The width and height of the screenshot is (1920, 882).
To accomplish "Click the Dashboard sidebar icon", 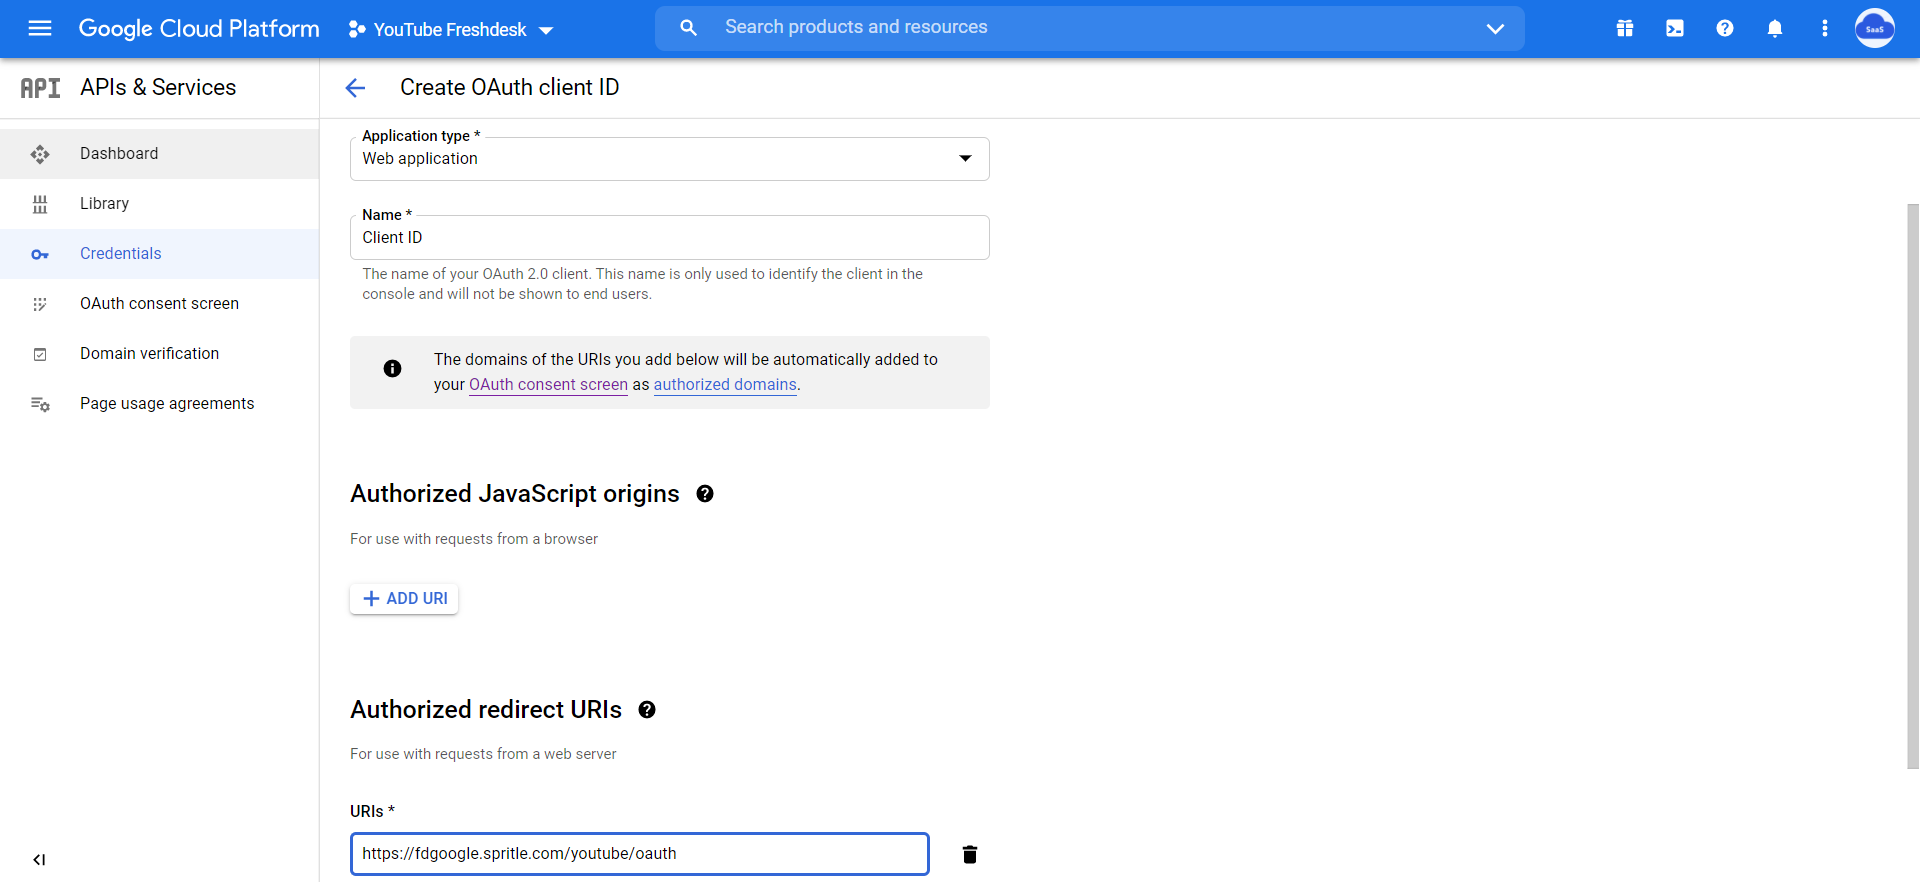I will coord(40,154).
